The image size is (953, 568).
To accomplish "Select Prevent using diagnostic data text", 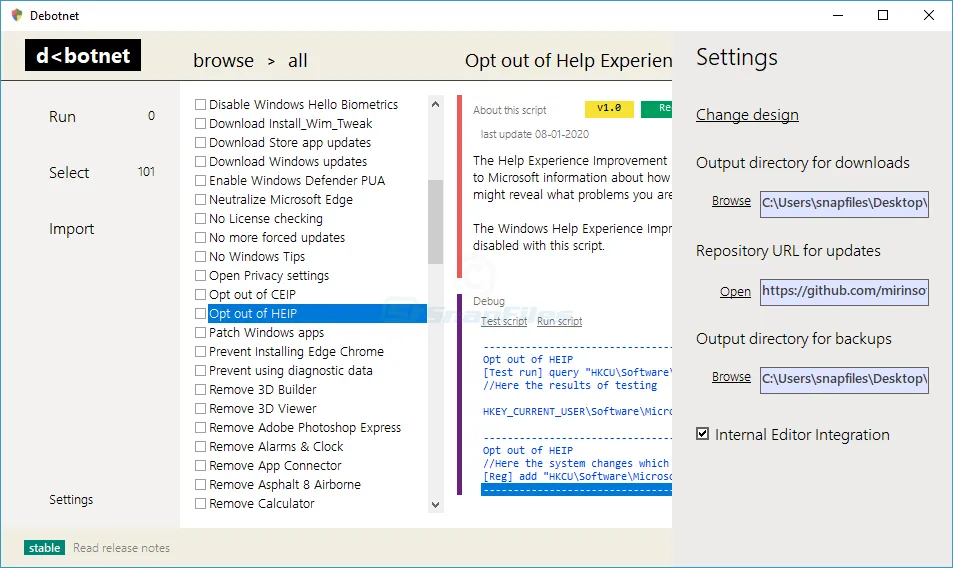I will pyautogui.click(x=291, y=371).
